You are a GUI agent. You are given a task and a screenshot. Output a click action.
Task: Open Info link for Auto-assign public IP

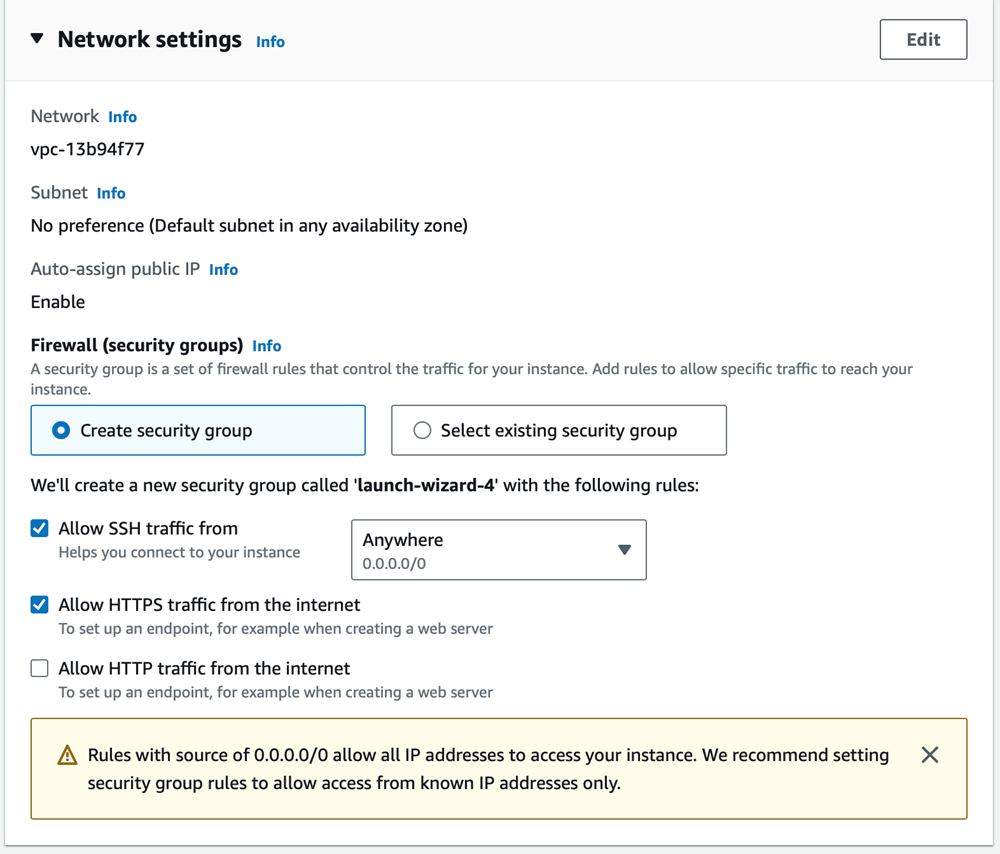pos(223,270)
